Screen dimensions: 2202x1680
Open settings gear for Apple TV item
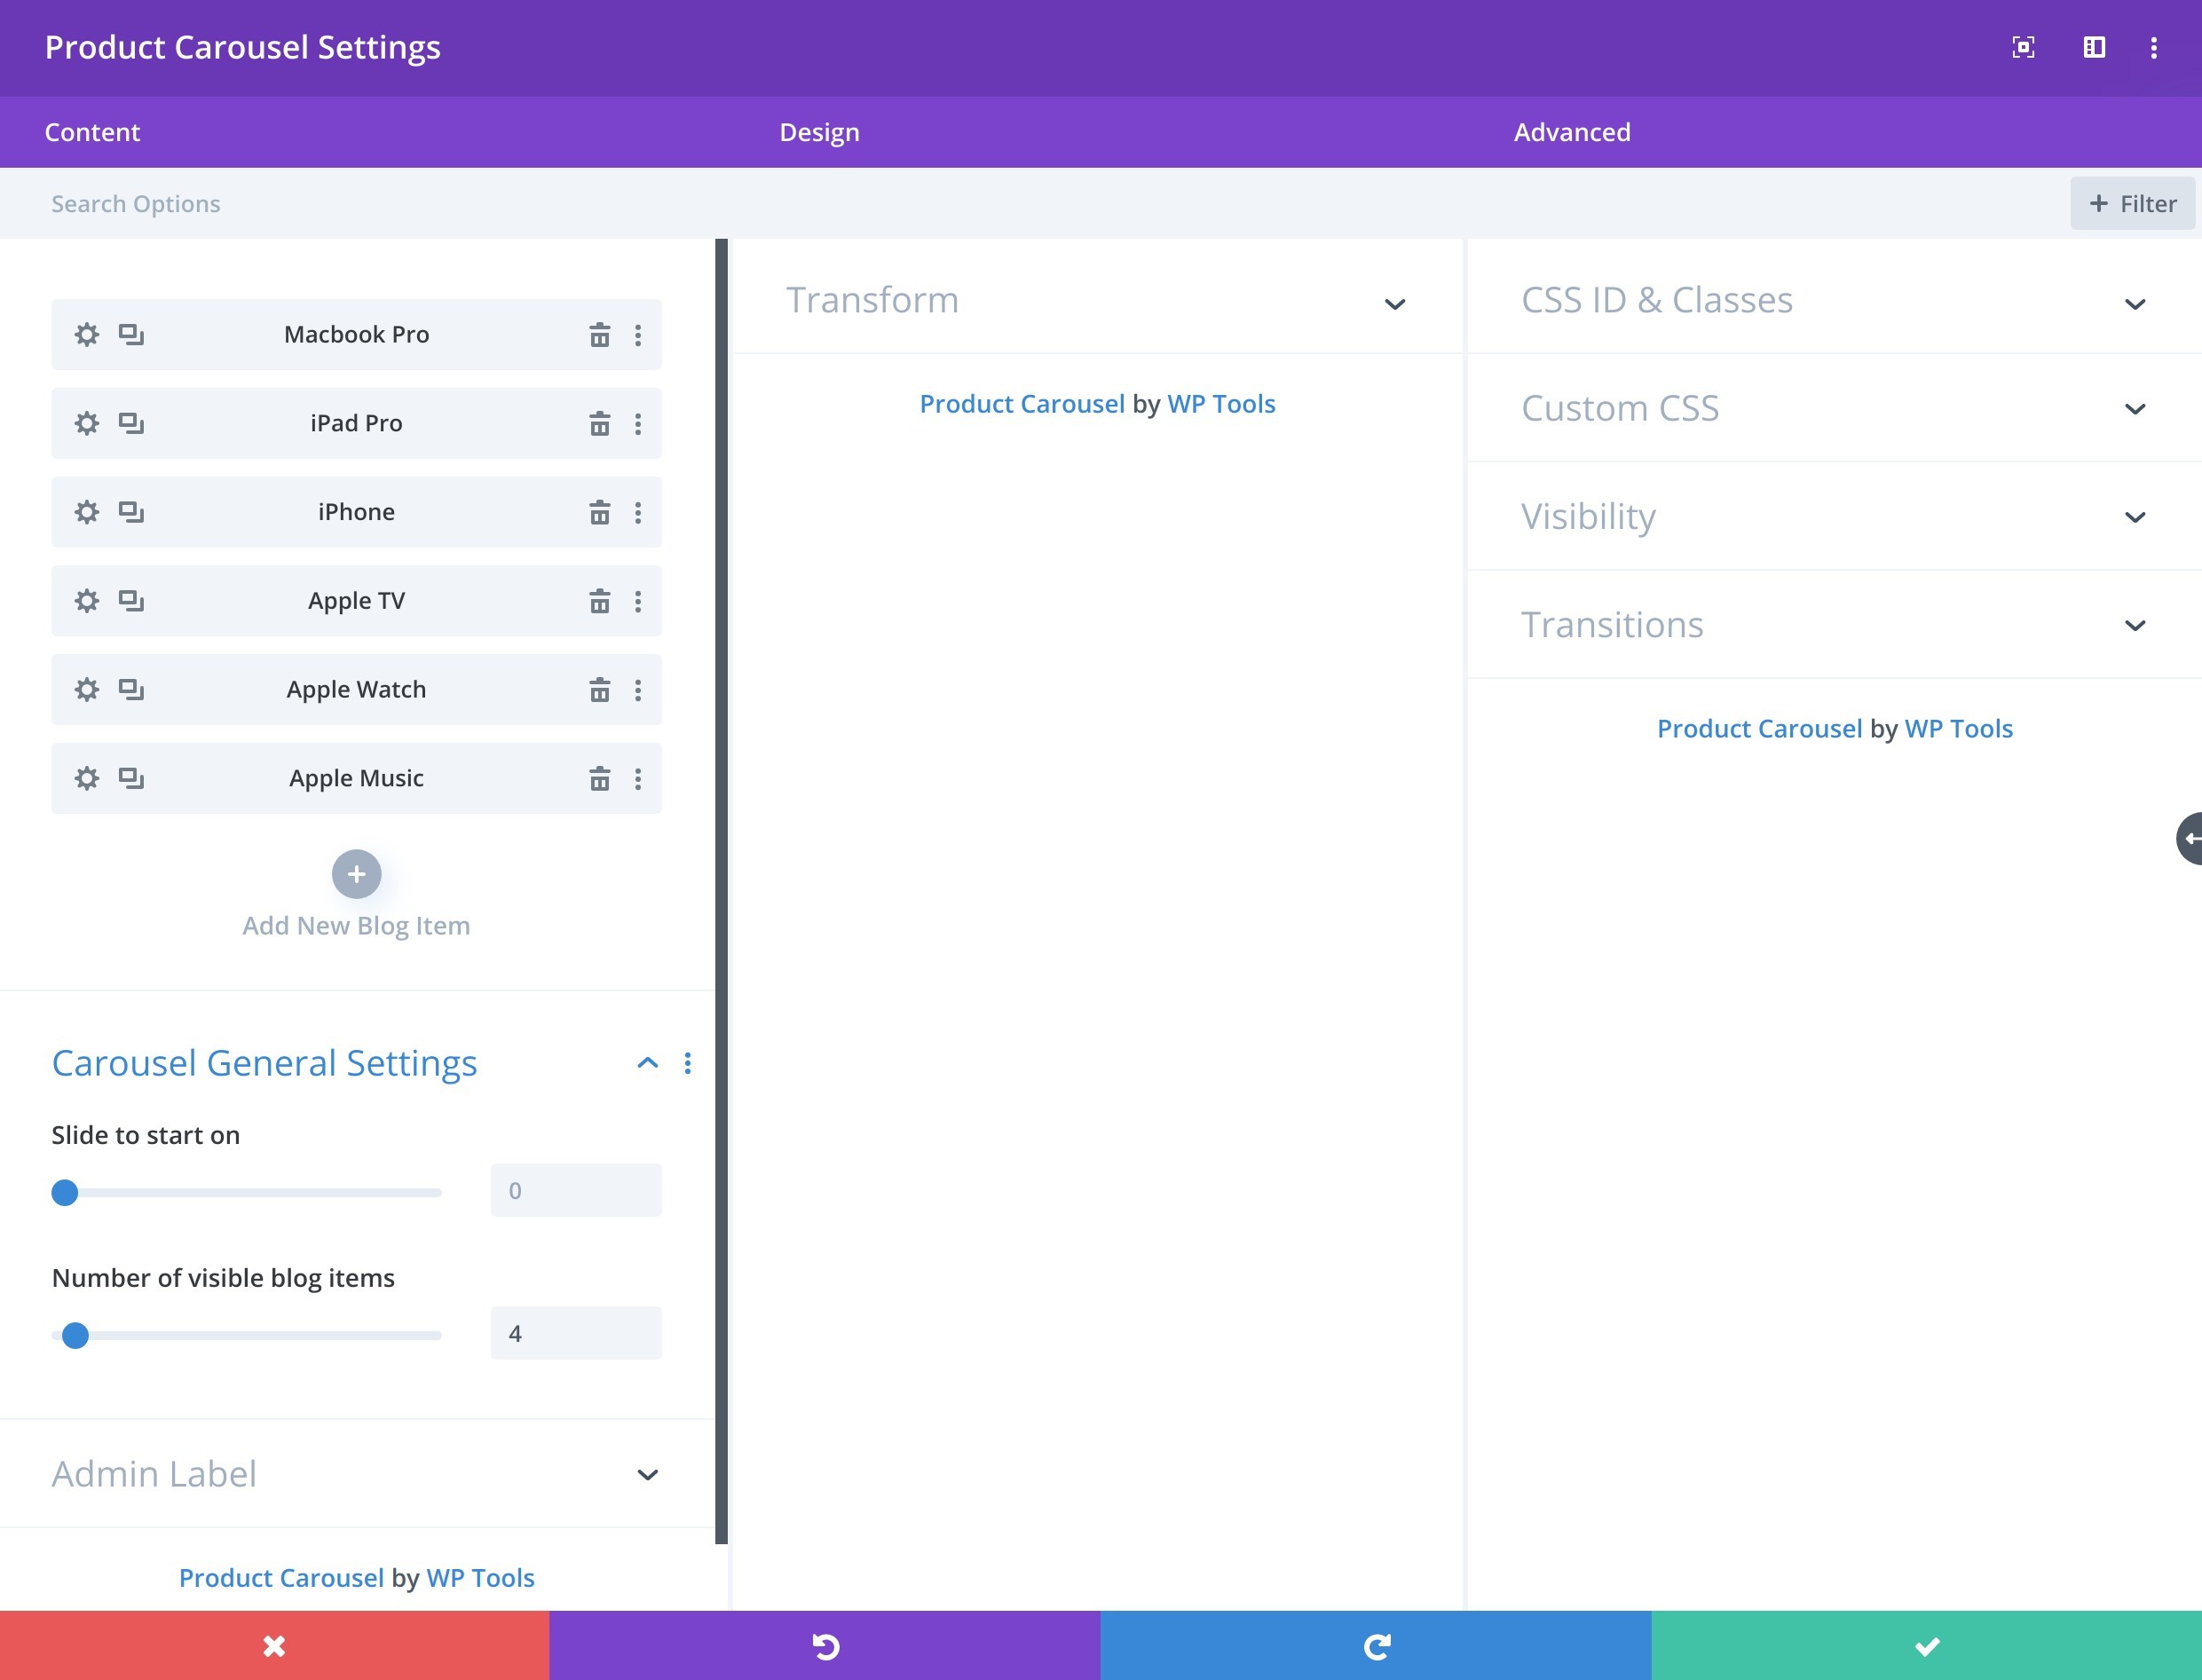point(87,600)
